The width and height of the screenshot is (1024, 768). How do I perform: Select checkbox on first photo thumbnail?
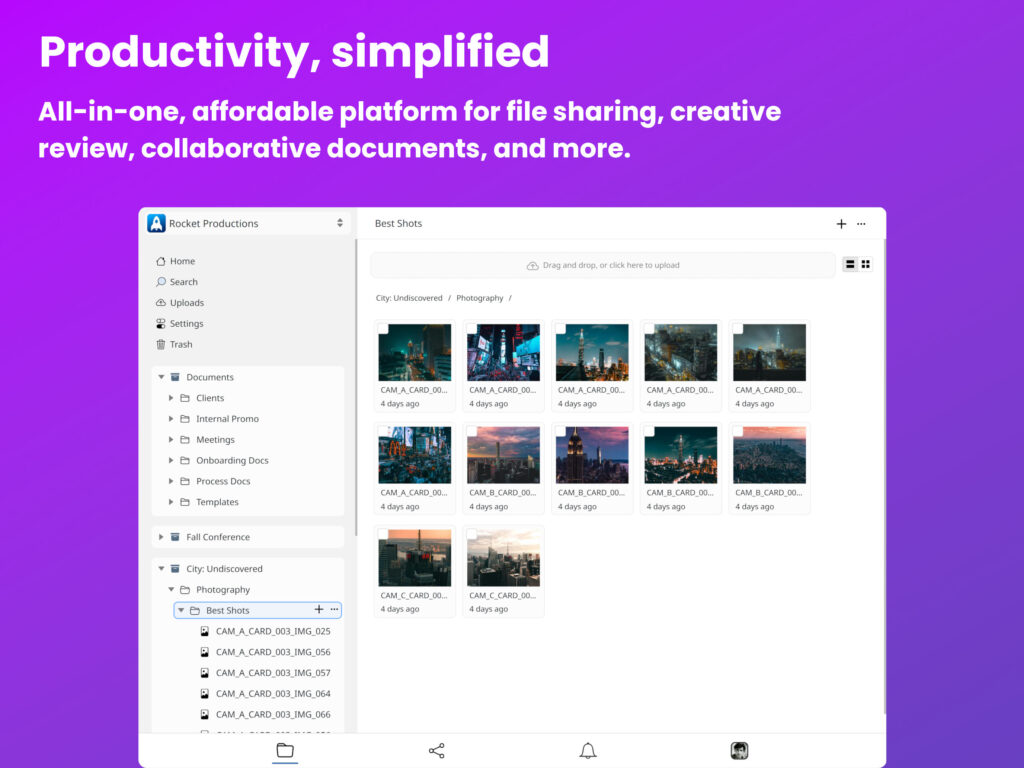point(384,329)
